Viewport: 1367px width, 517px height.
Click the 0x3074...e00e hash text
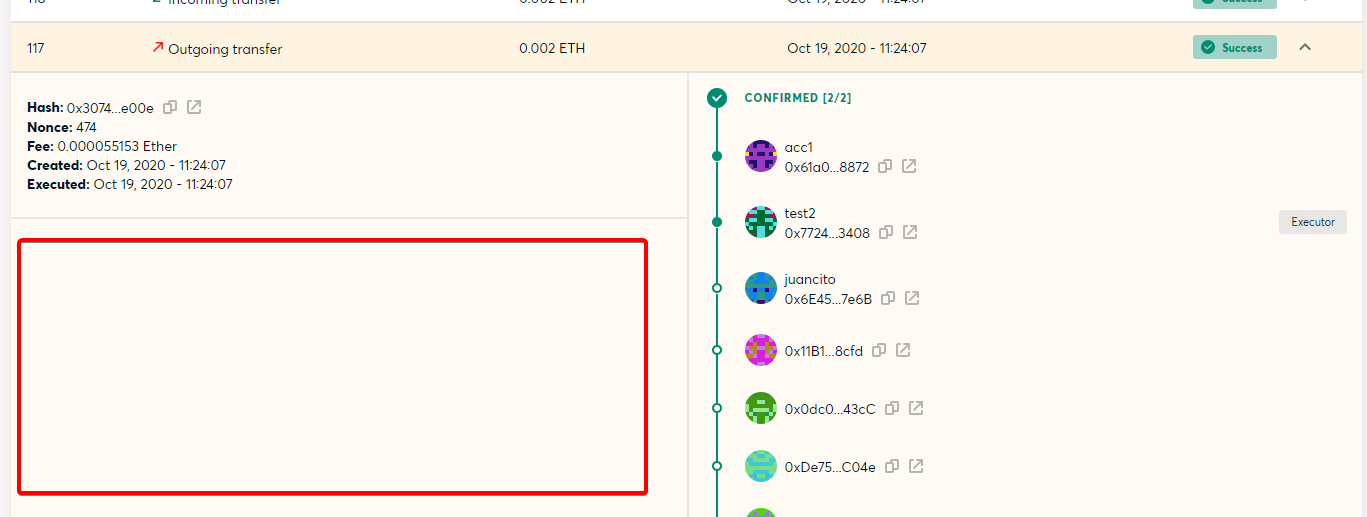tap(110, 108)
